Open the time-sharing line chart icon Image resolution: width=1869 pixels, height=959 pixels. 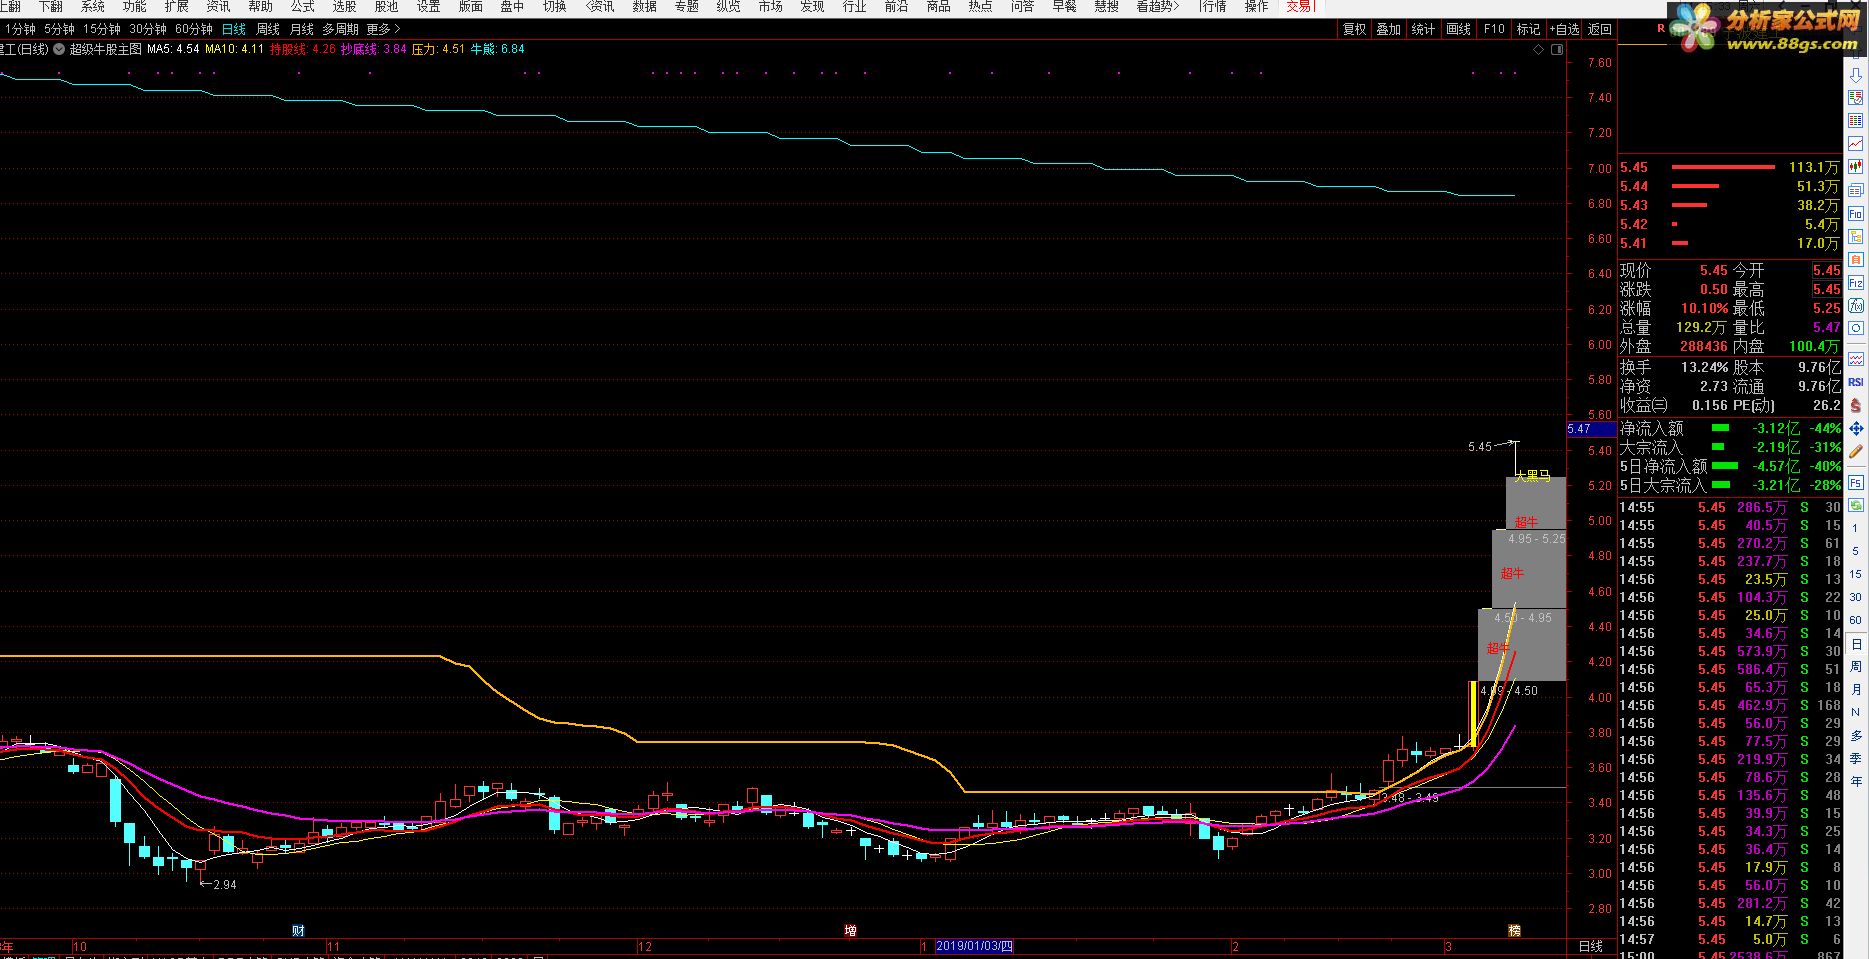1856,144
